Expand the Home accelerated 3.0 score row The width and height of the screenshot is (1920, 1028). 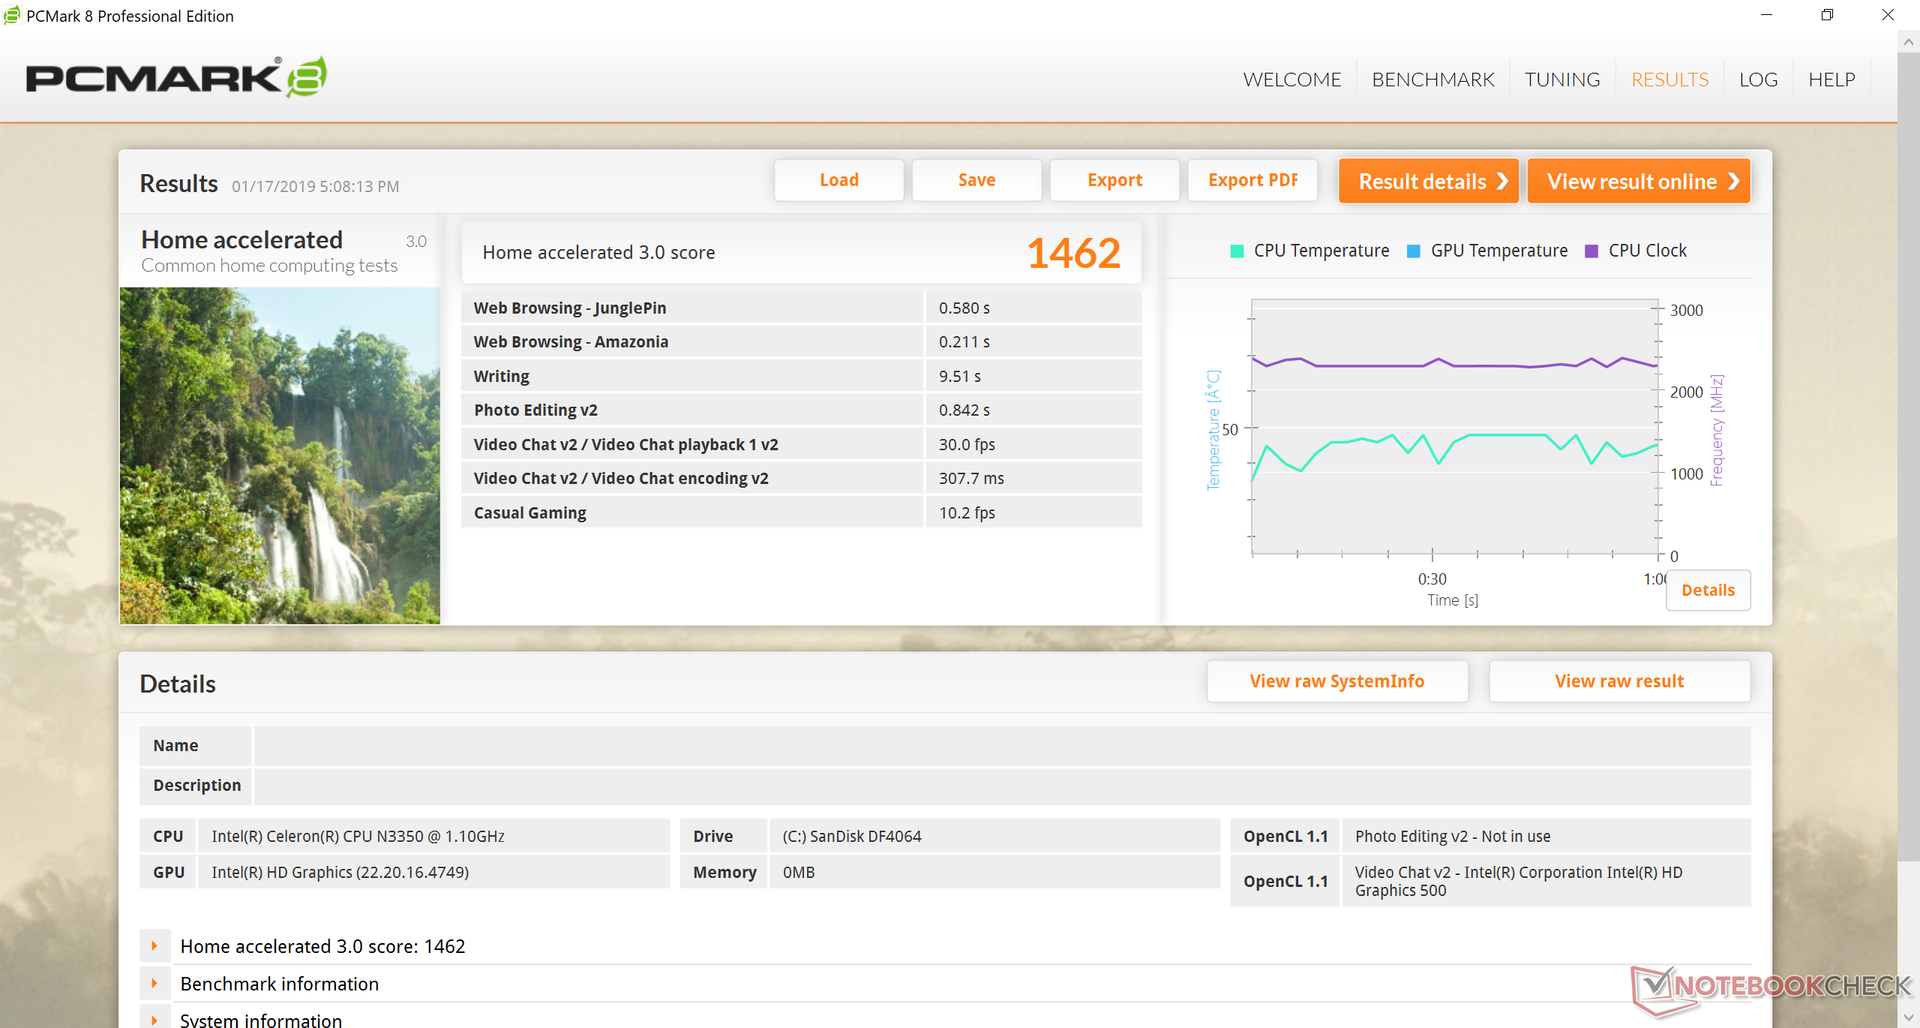(x=154, y=946)
